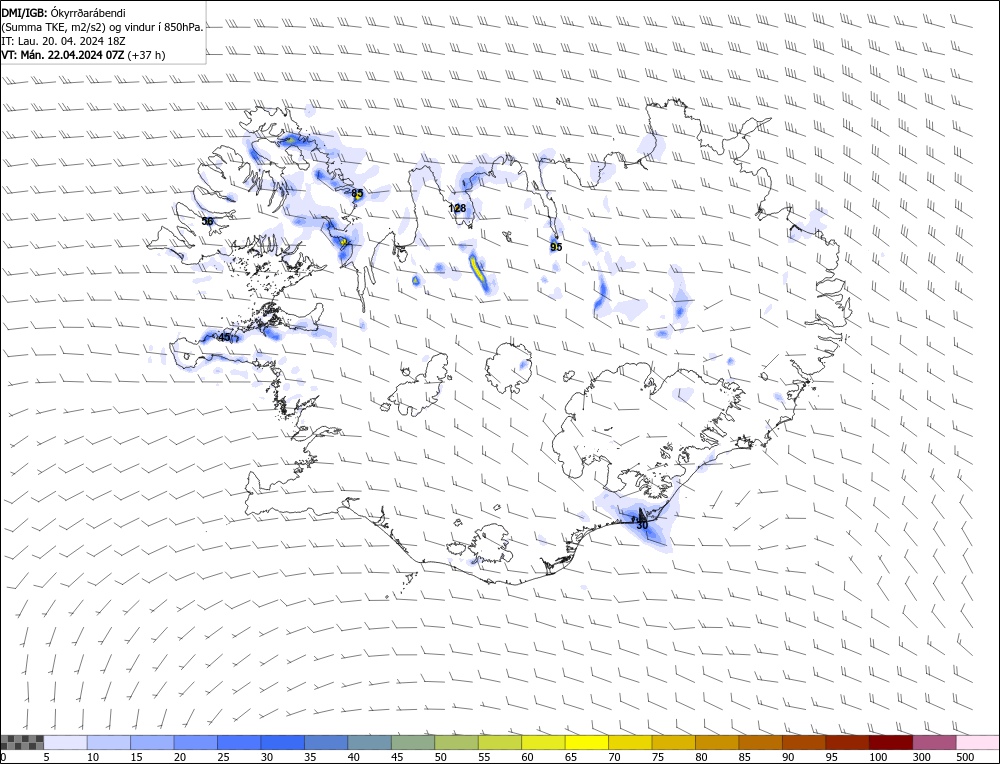Choose the amber swatch between 70 and 75
This screenshot has height=764, width=1000.
[x=630, y=742]
